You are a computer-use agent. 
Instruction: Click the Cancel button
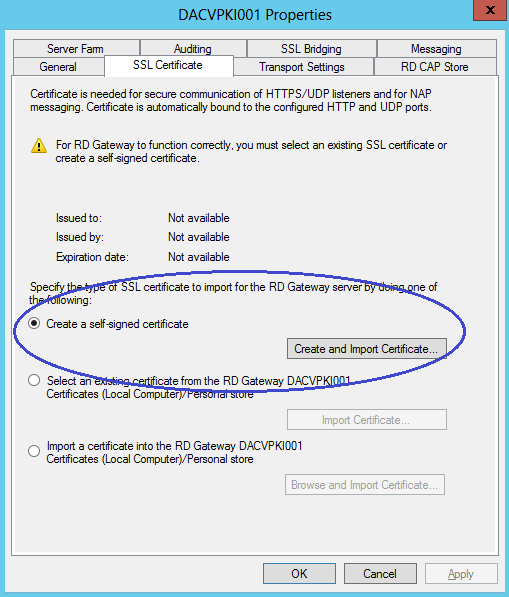[380, 573]
